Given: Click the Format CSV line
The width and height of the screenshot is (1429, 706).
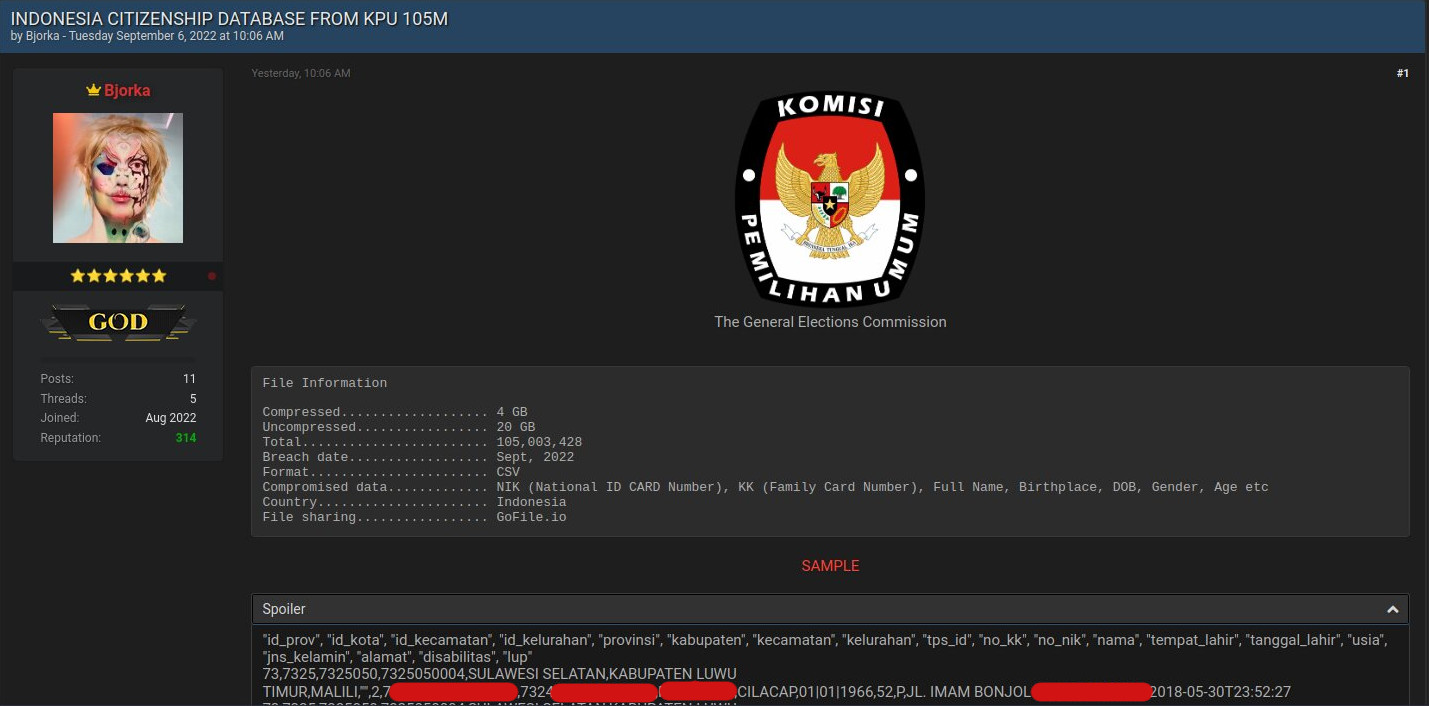Looking at the screenshot, I should click(391, 472).
